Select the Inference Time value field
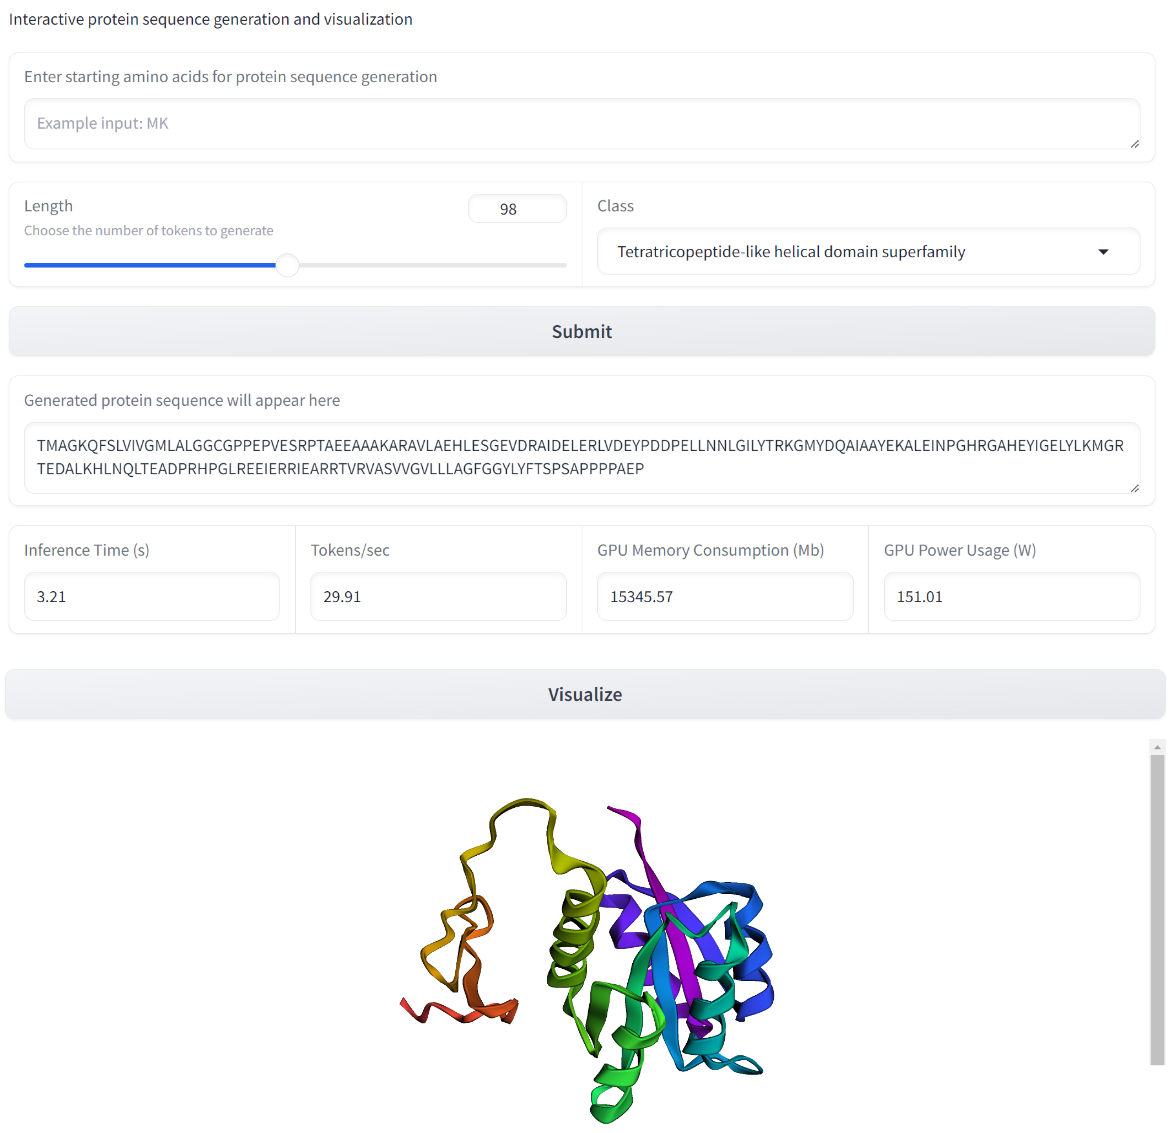 (151, 597)
